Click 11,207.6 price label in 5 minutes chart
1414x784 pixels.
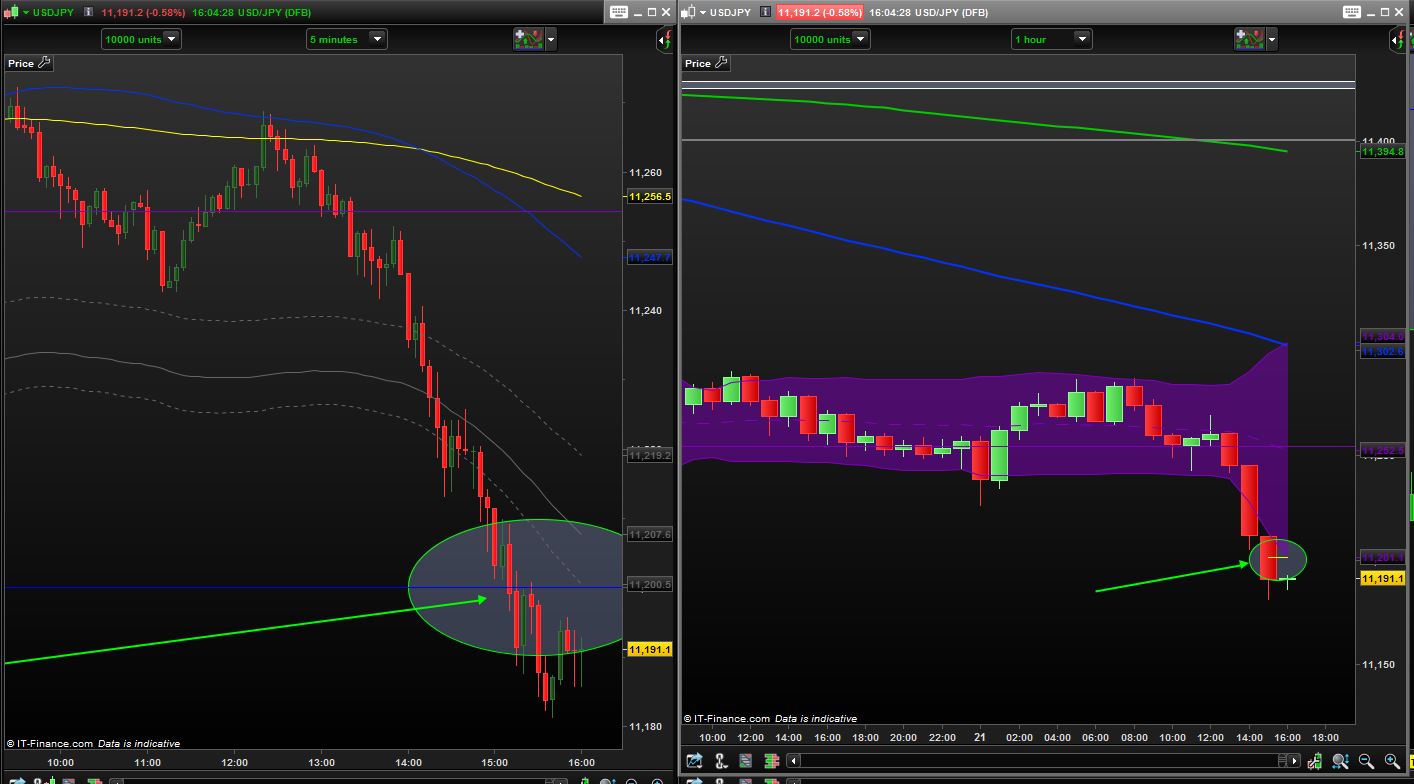[x=649, y=535]
